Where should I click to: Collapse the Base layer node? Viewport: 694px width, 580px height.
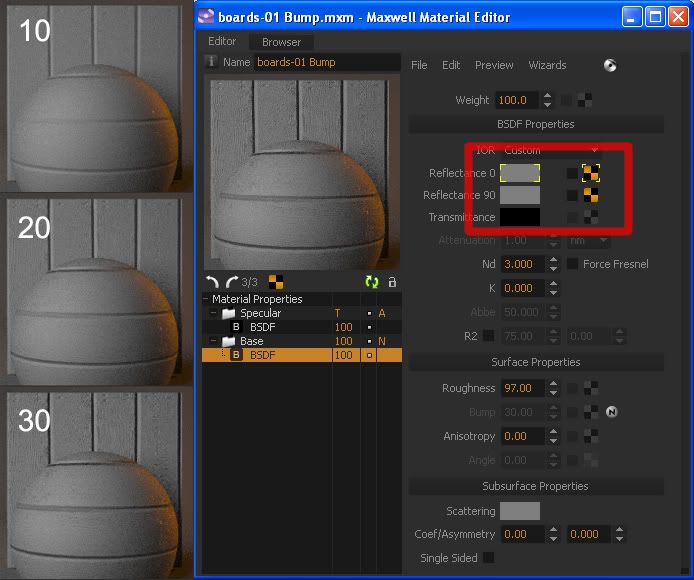(x=213, y=341)
